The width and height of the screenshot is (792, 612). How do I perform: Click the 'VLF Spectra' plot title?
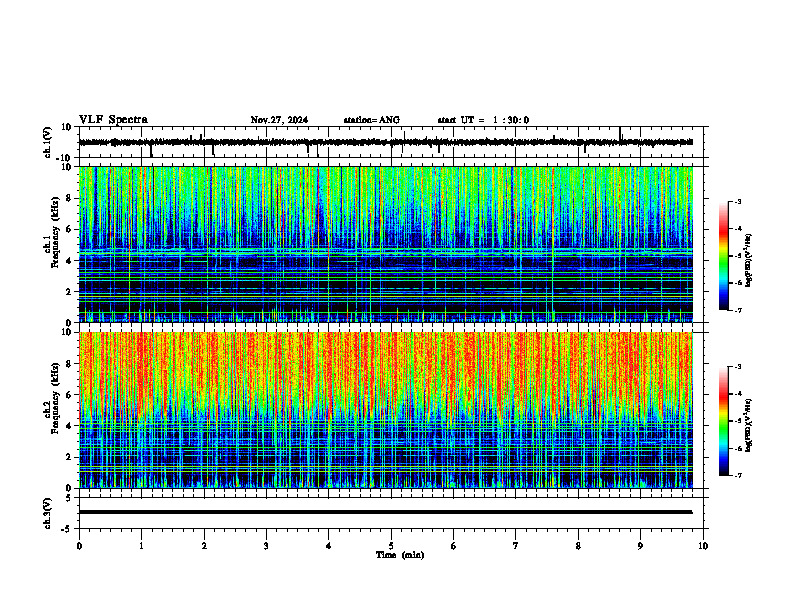tap(113, 120)
